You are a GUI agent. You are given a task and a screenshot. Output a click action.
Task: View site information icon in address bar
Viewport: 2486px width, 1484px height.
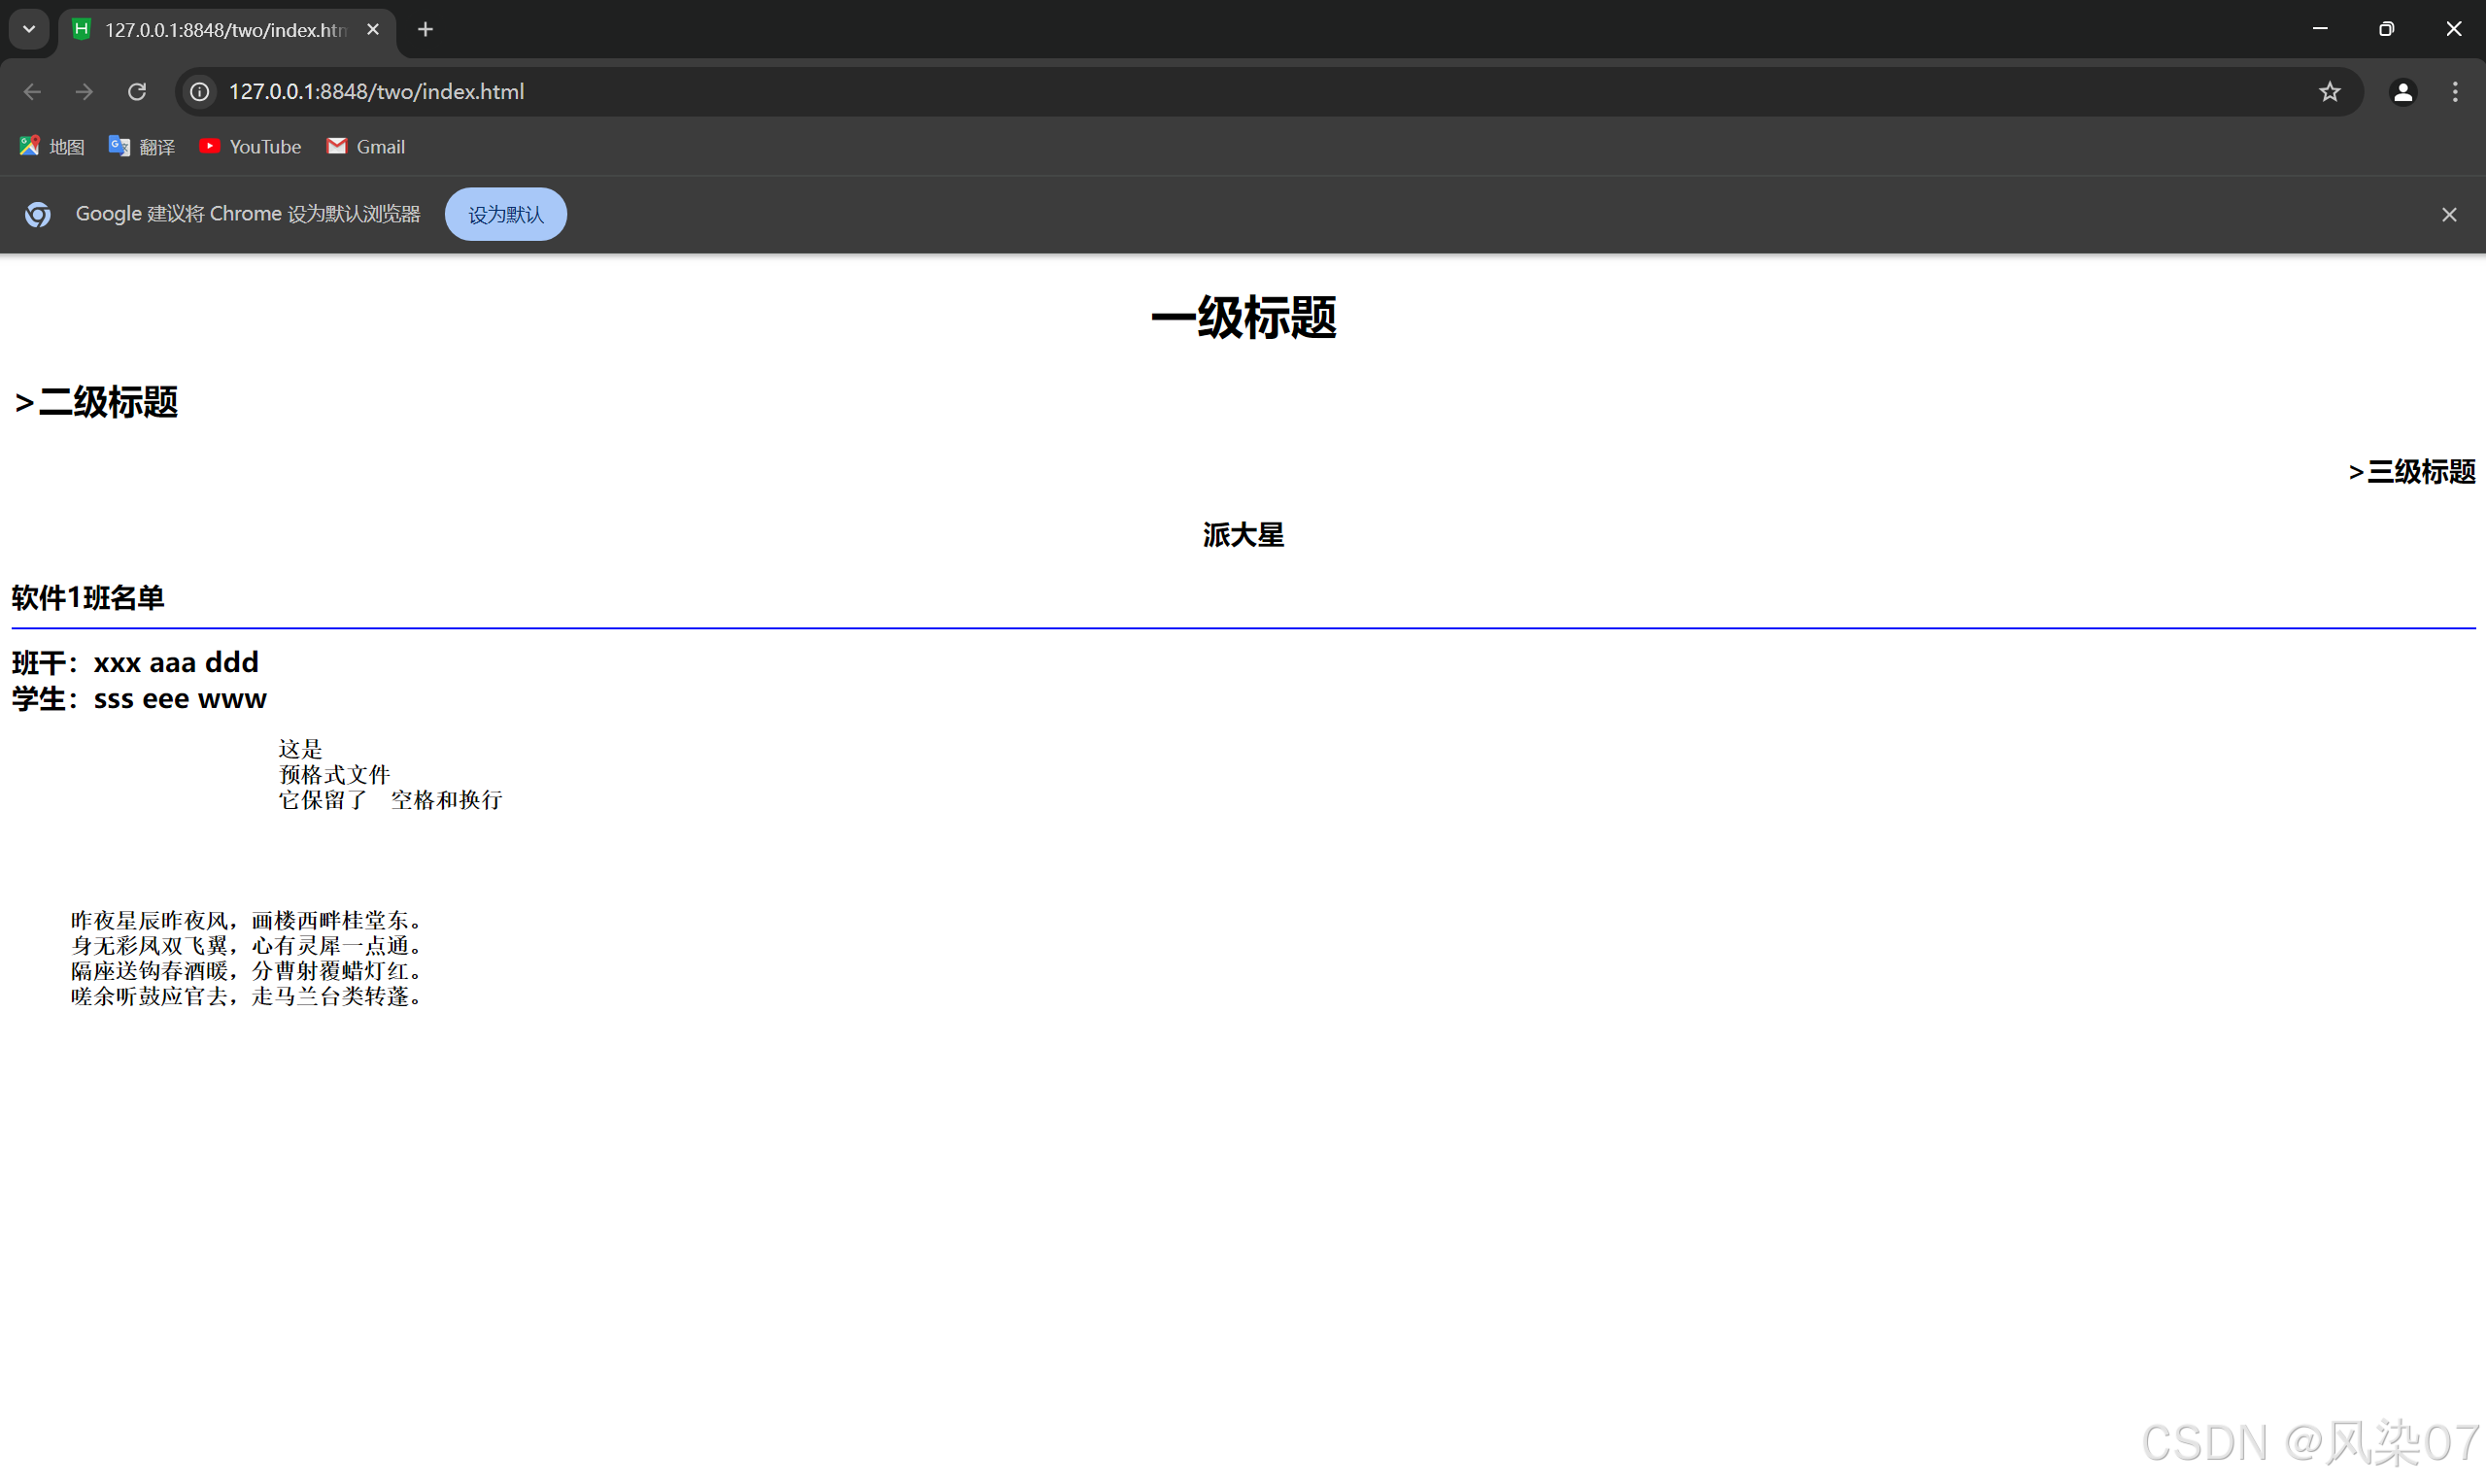[200, 92]
